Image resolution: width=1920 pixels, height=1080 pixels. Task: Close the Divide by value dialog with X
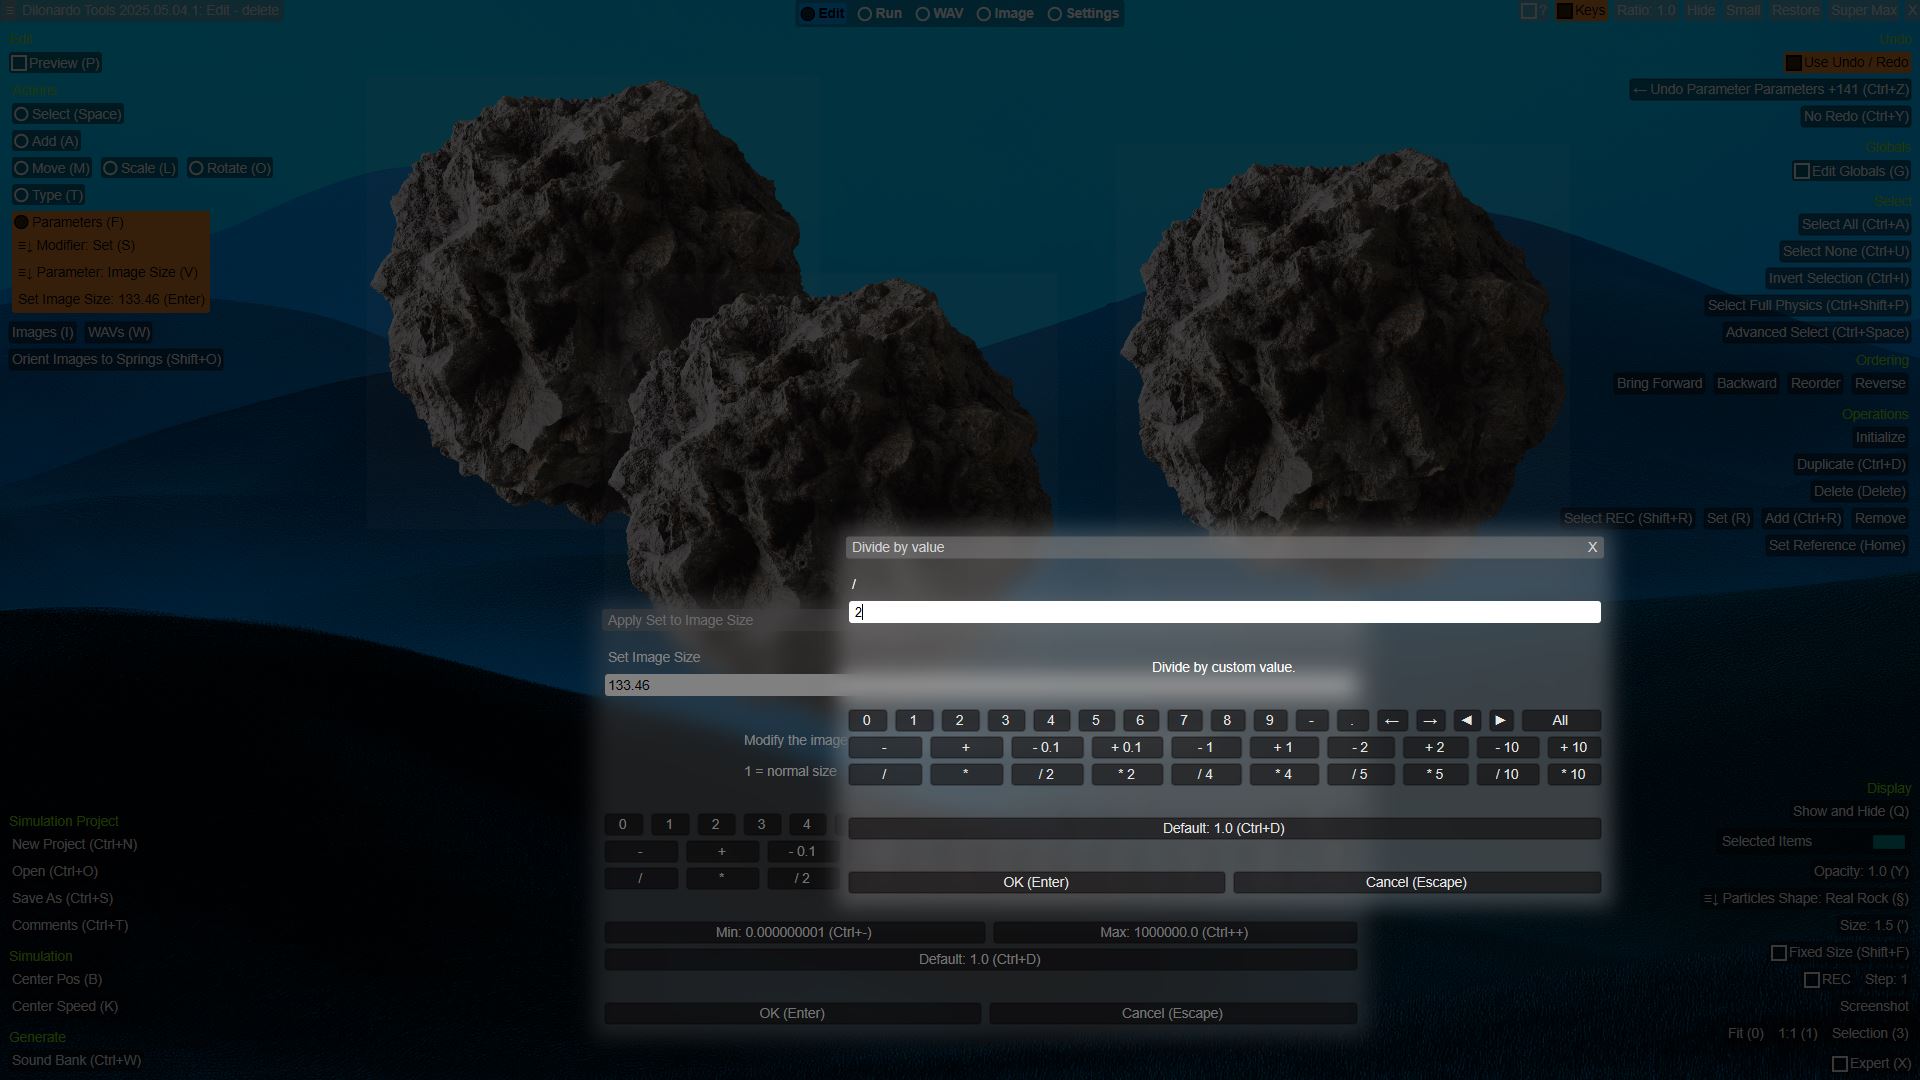coord(1592,547)
